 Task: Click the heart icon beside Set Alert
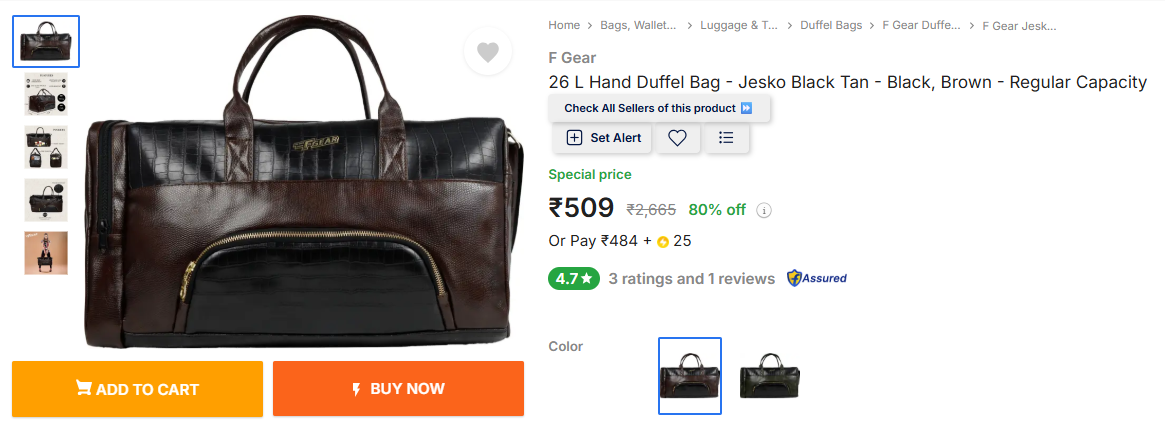point(677,137)
